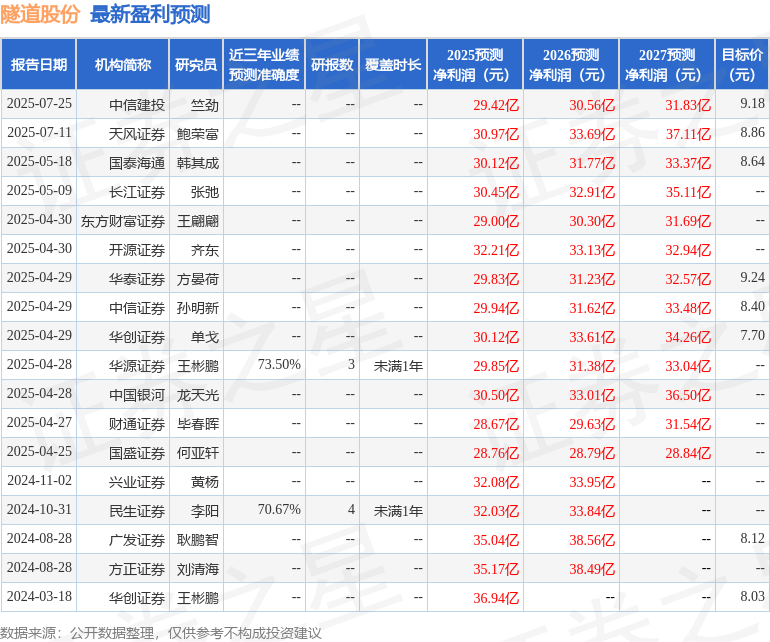Click the 70.67% accuracy value

point(279,509)
